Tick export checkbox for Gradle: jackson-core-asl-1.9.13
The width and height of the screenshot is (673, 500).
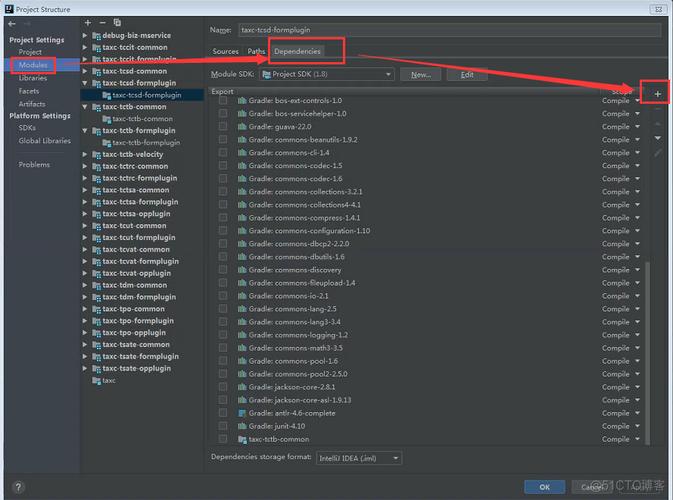coord(223,400)
